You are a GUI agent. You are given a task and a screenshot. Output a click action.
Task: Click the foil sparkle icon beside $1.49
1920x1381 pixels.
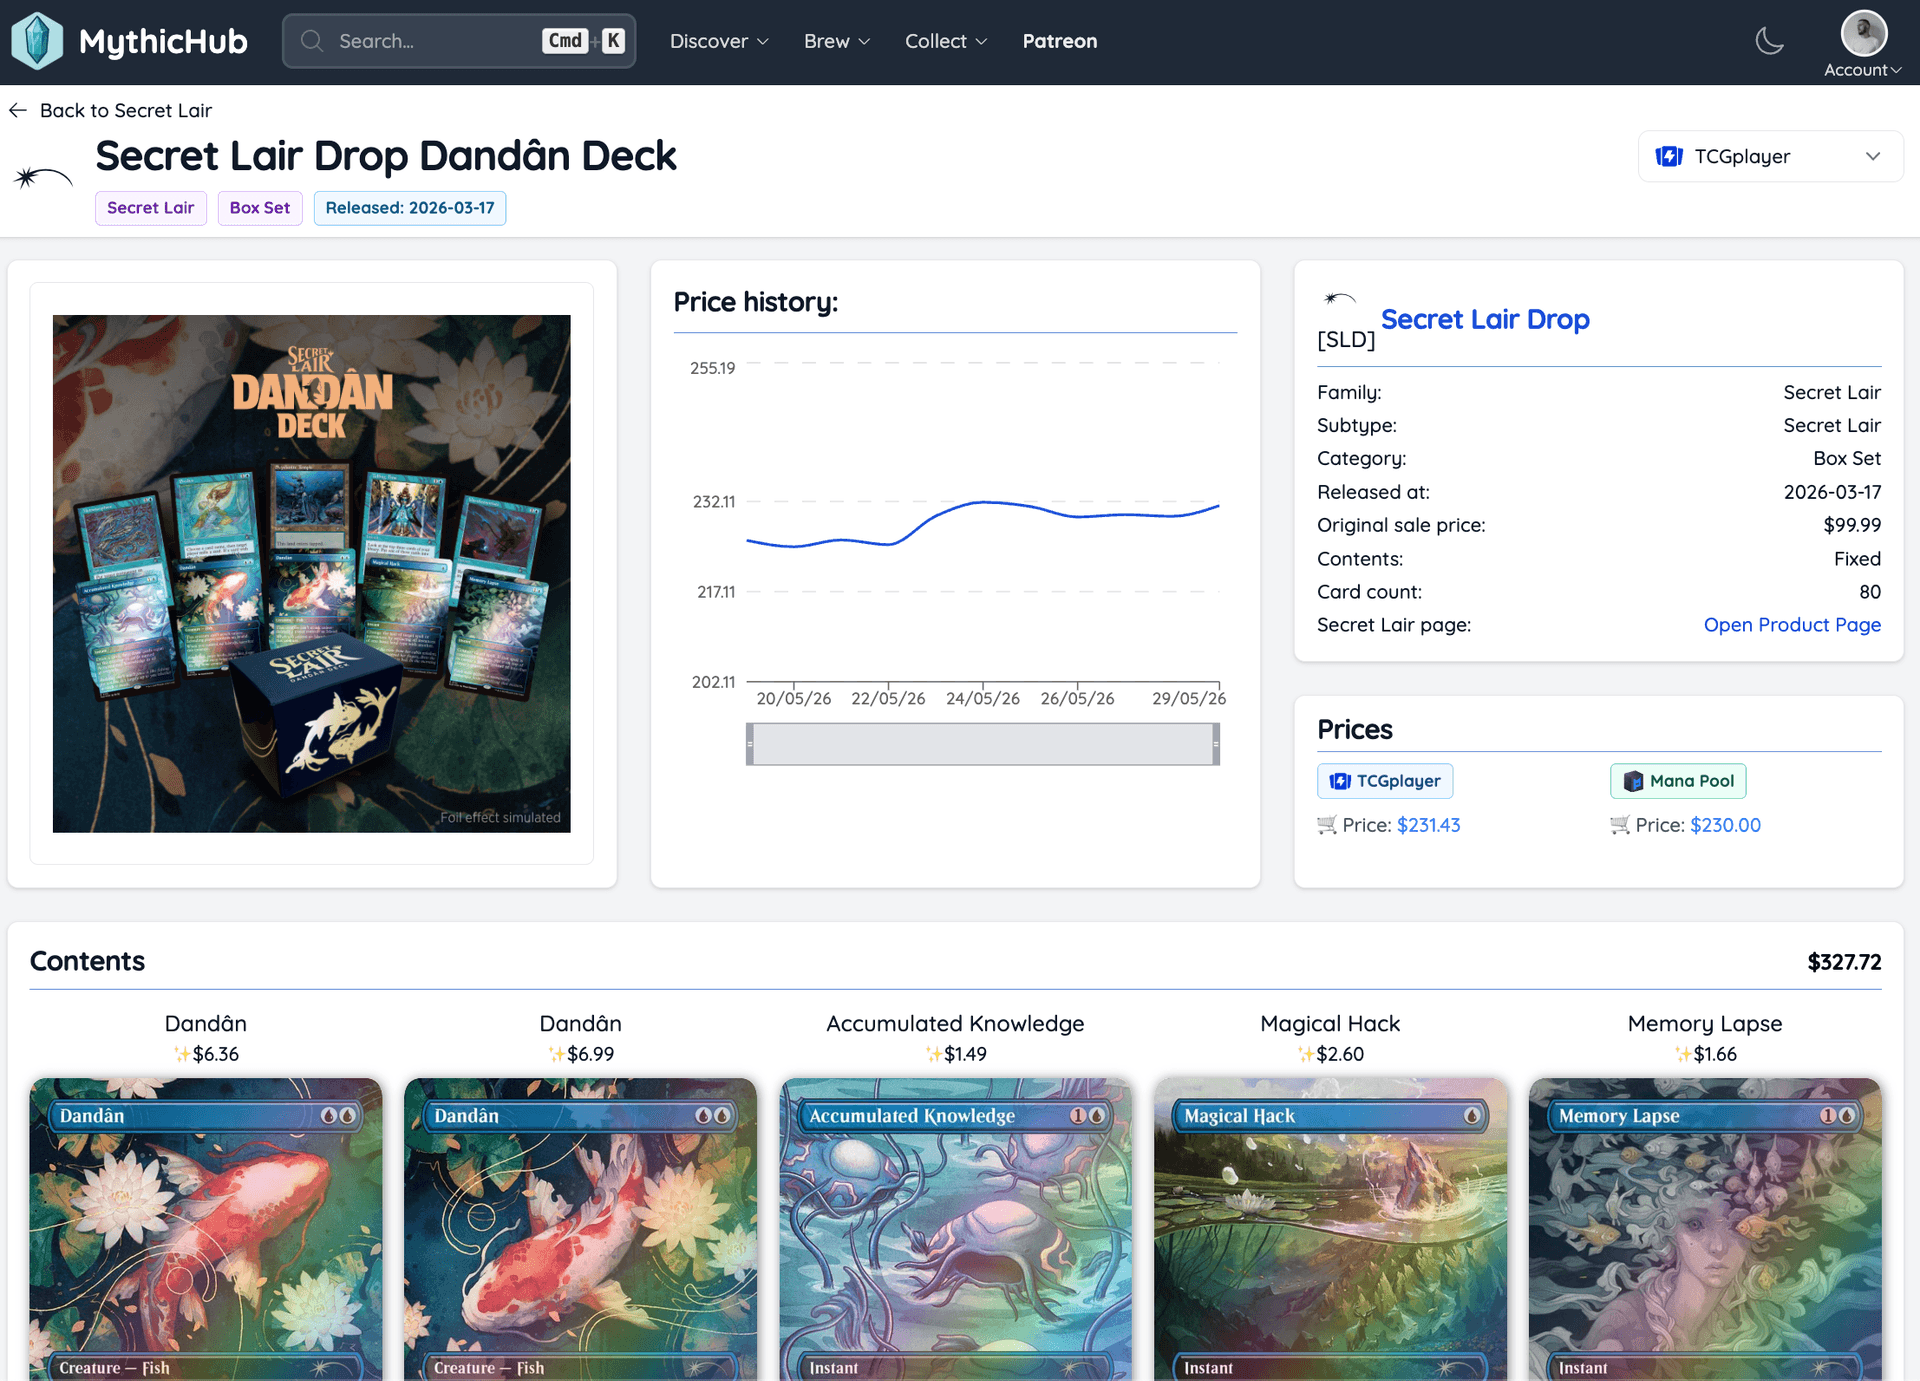point(933,1053)
